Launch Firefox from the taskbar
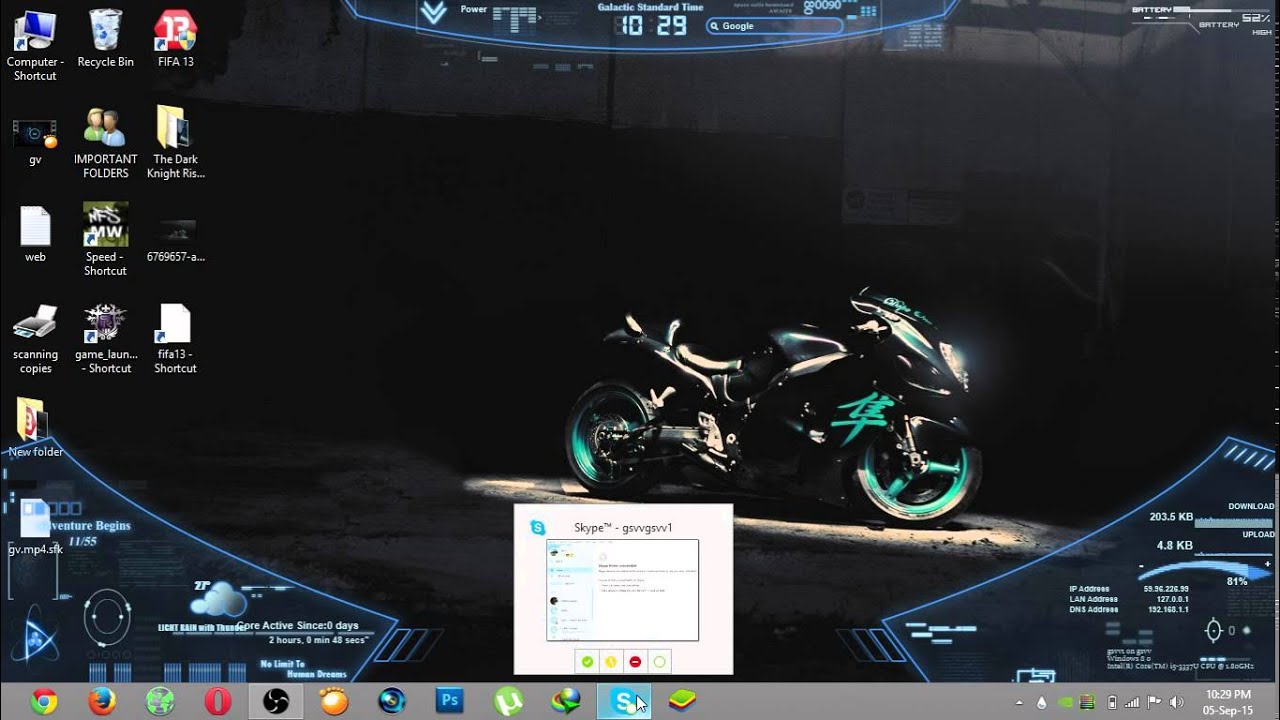Viewport: 1280px width, 720px height. point(101,702)
